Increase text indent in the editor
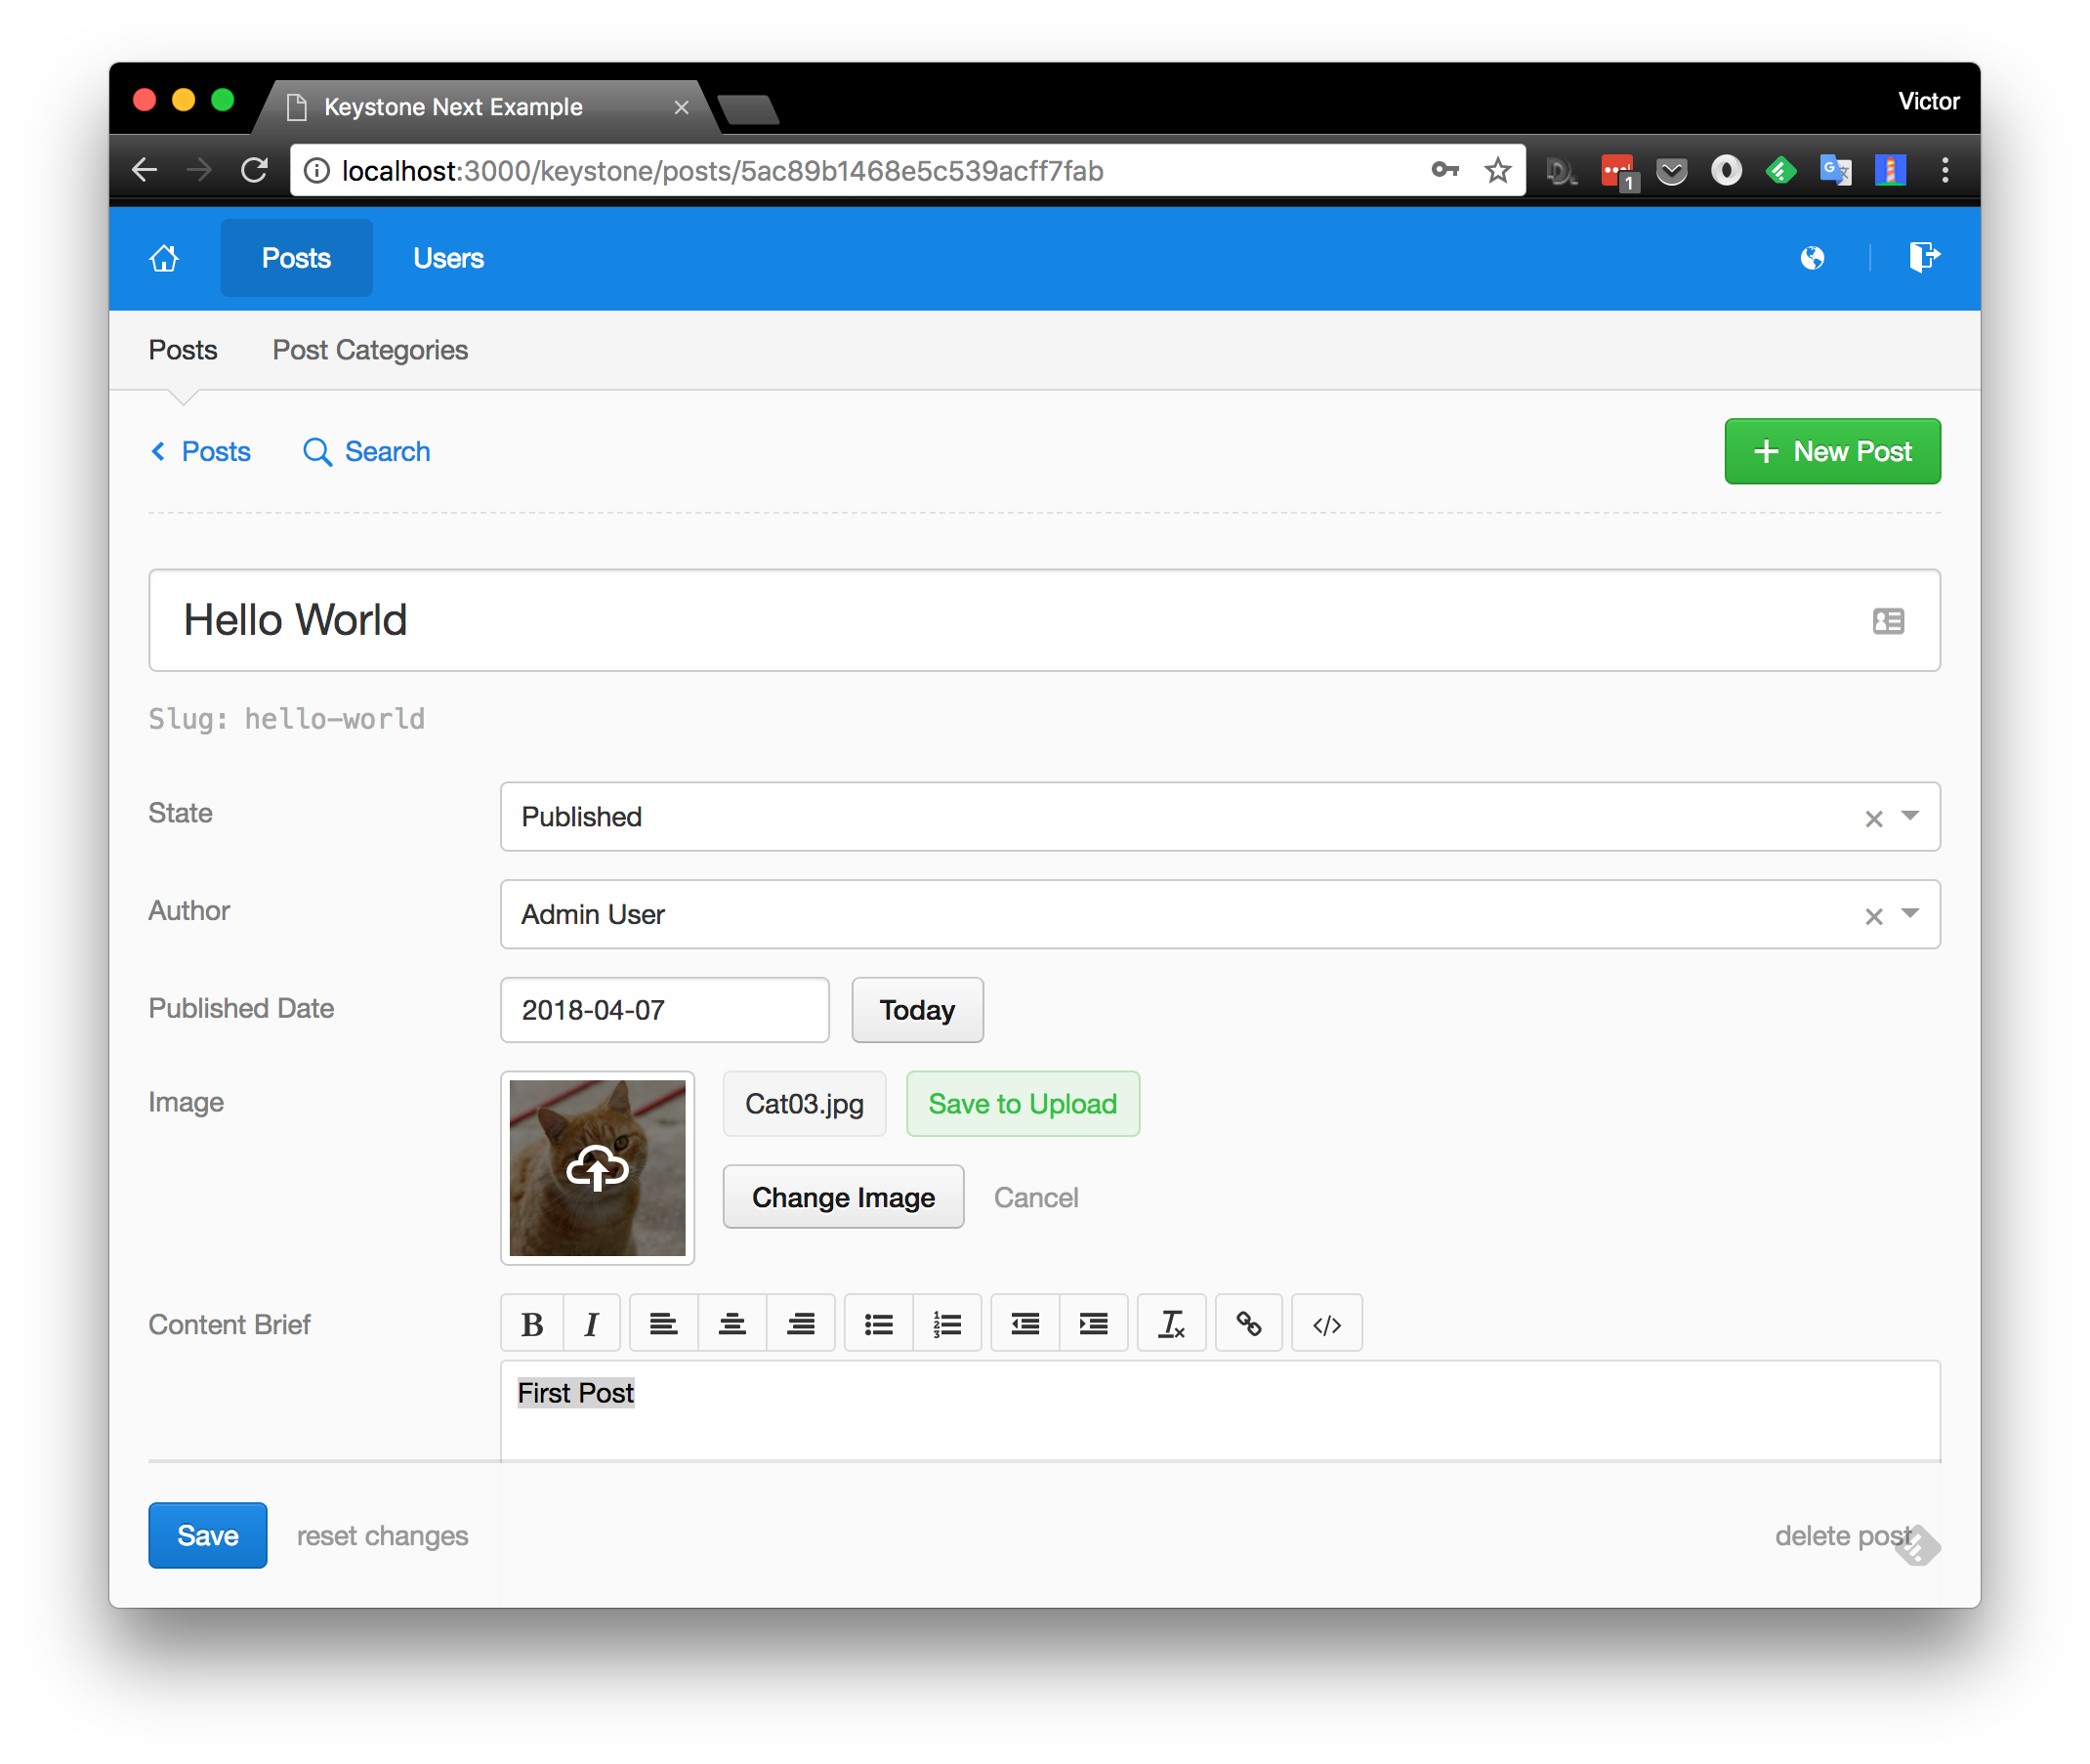Image resolution: width=2090 pixels, height=1764 pixels. (1093, 1322)
